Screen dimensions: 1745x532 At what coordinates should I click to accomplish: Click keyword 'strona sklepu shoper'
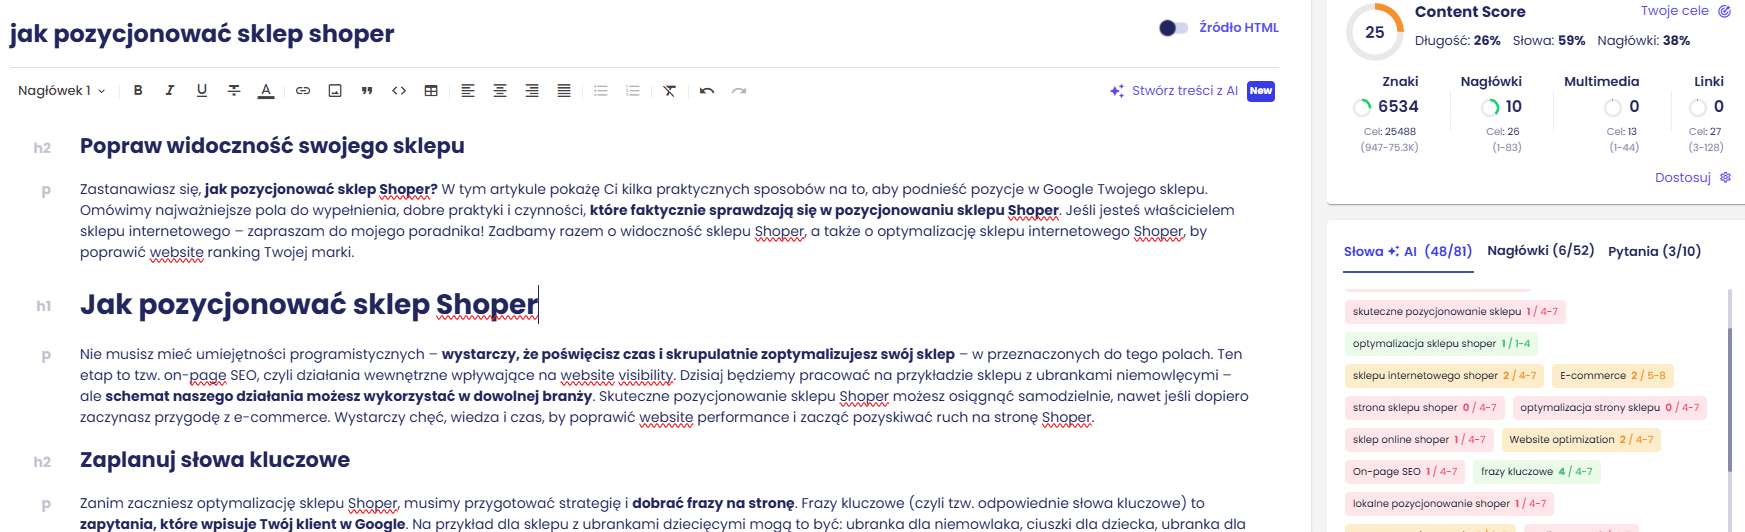coord(1424,408)
